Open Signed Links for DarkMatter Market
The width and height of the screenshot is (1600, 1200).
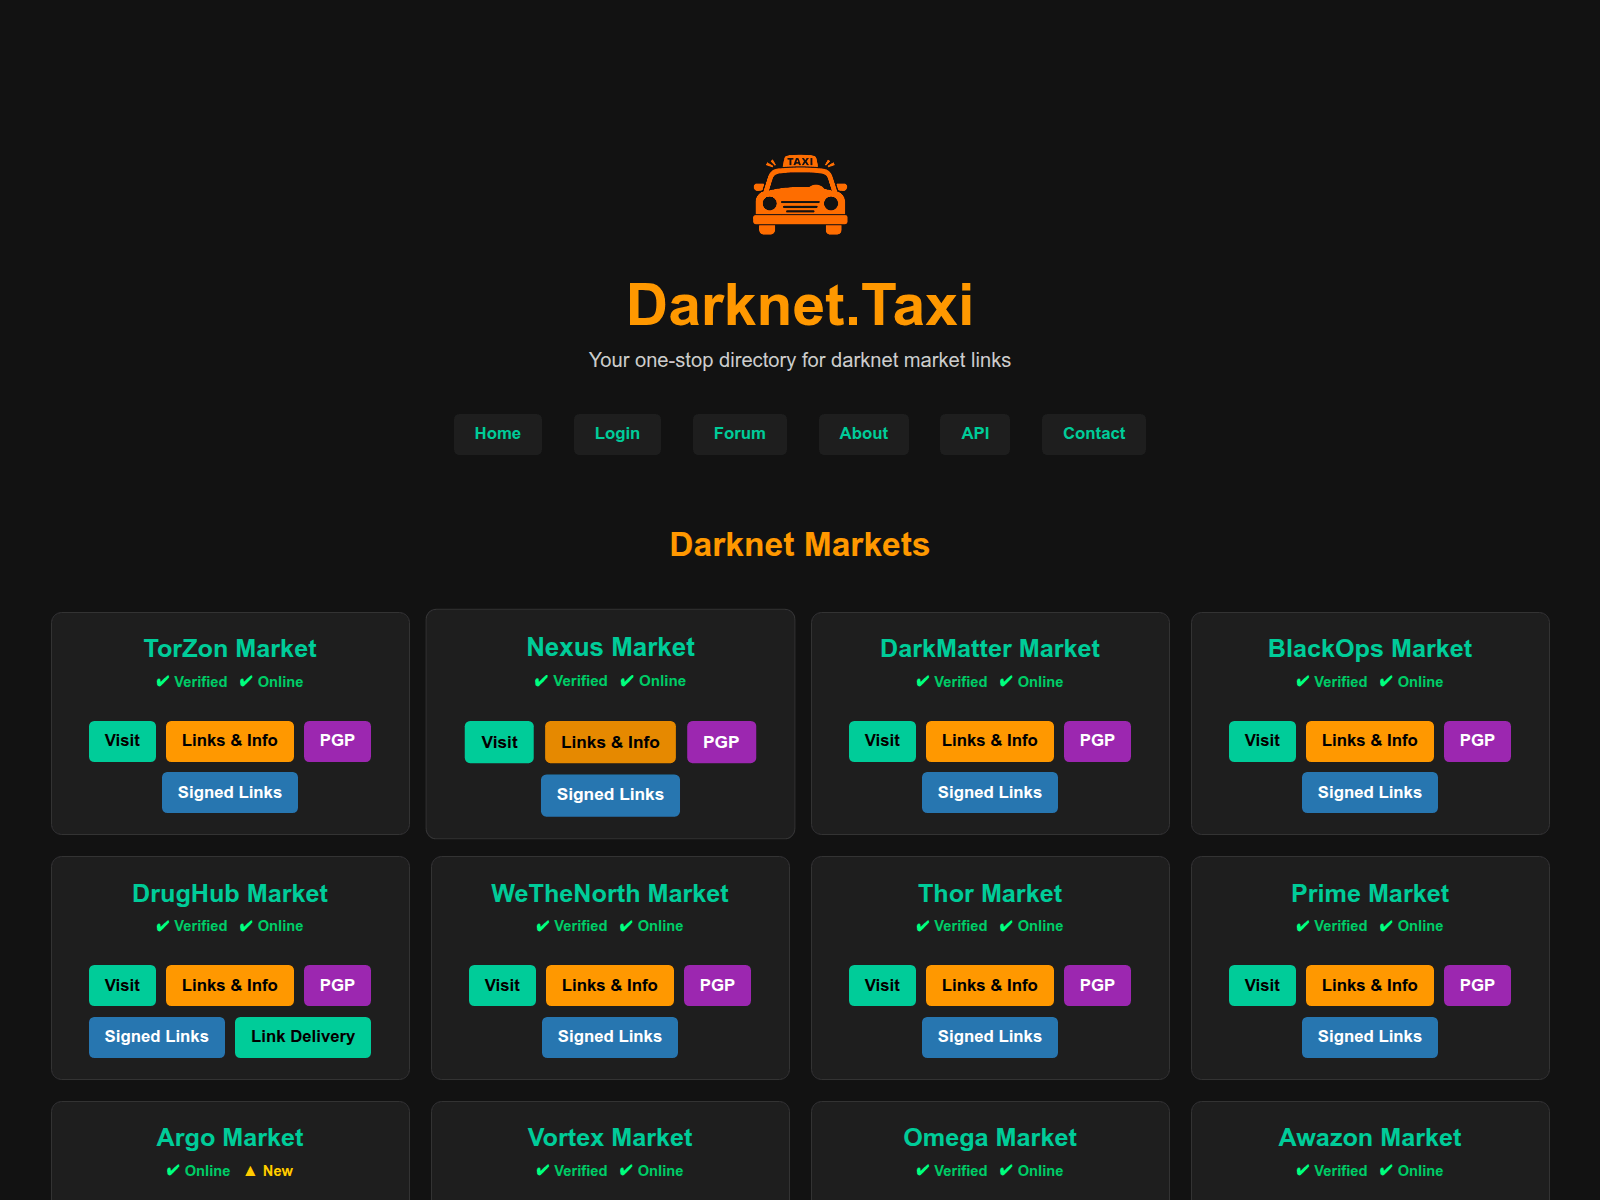tap(990, 793)
